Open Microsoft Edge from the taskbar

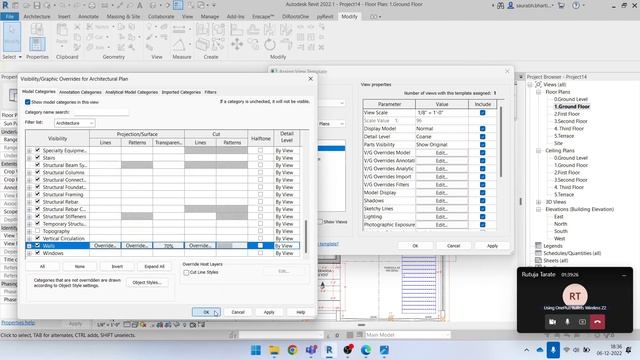(x=366, y=350)
